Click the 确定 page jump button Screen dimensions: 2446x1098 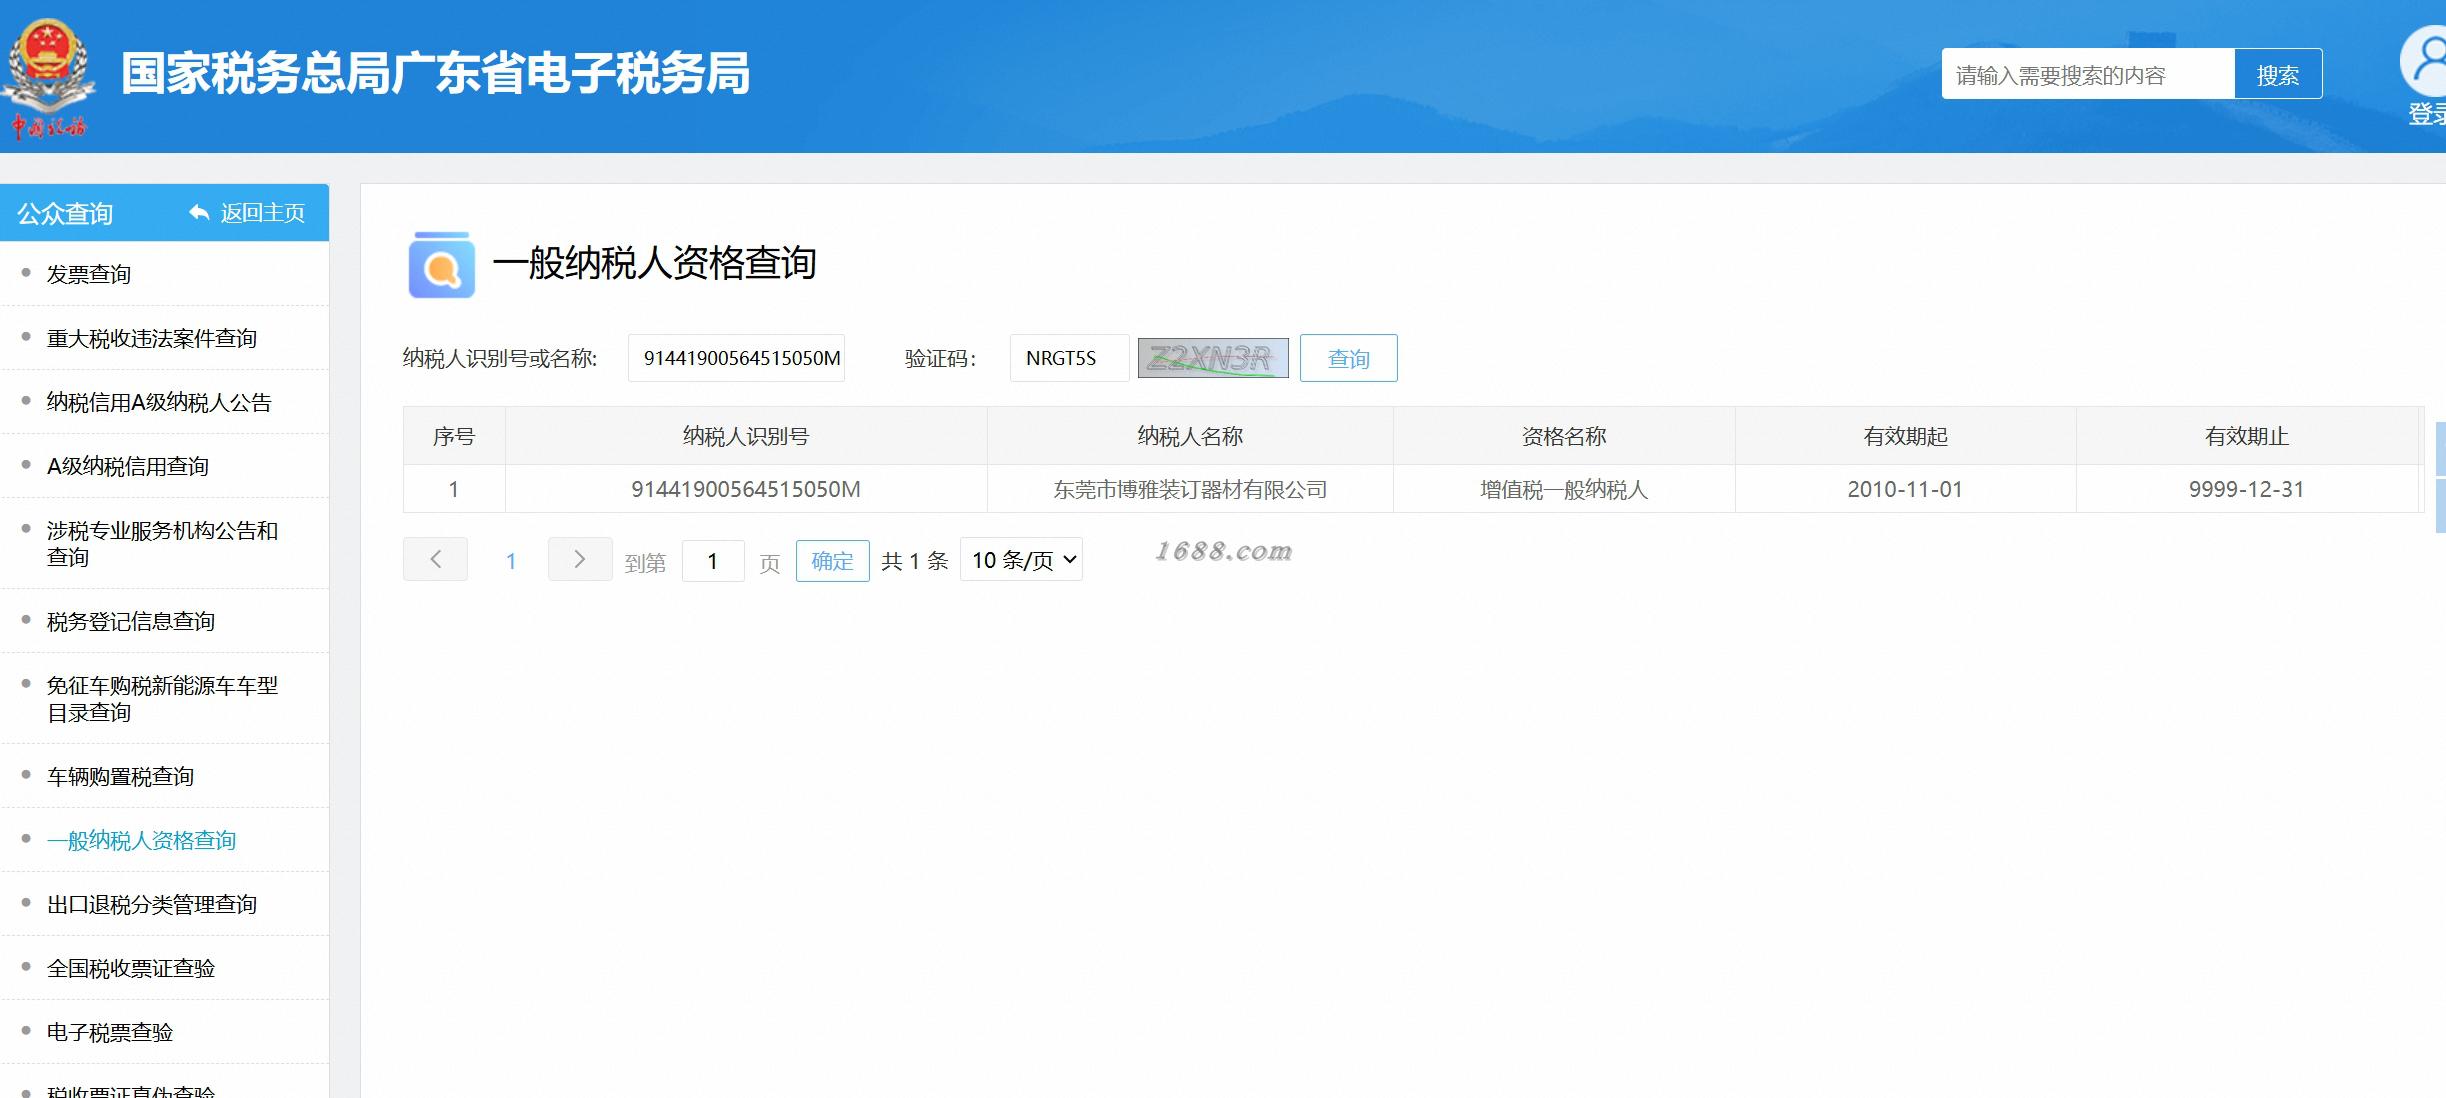pos(832,560)
